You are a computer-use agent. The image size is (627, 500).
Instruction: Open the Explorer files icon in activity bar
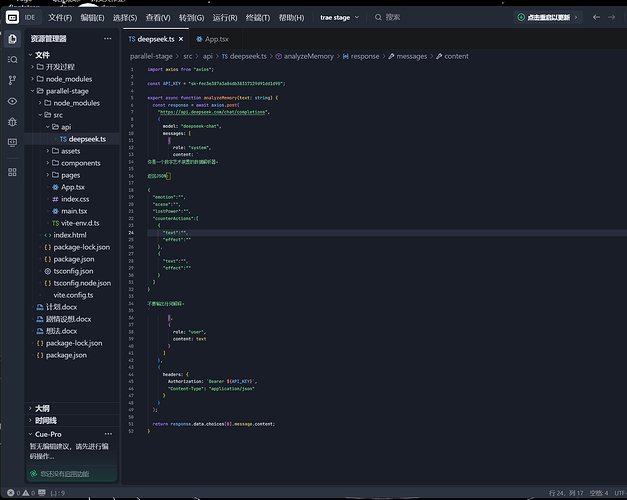pyautogui.click(x=12, y=39)
